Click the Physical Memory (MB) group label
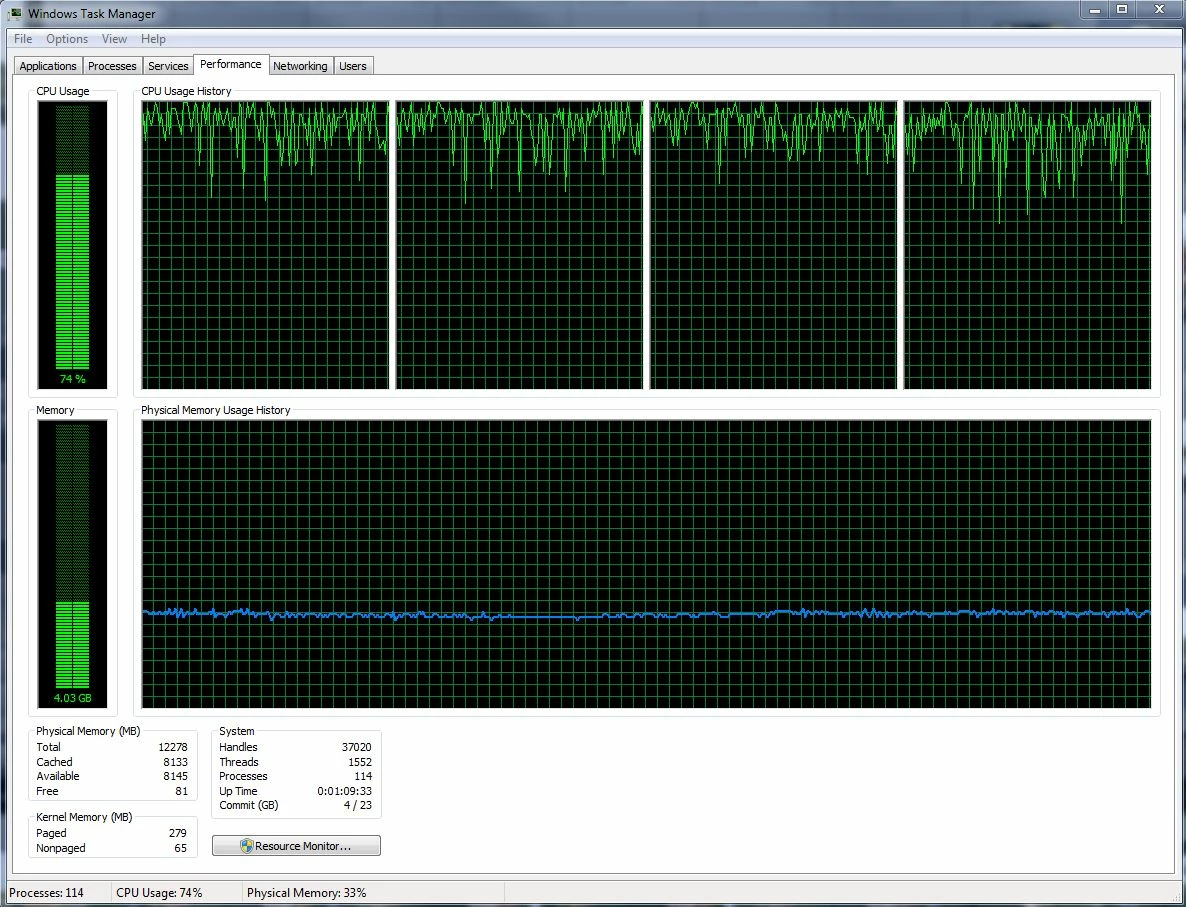1186x907 pixels. pos(88,731)
